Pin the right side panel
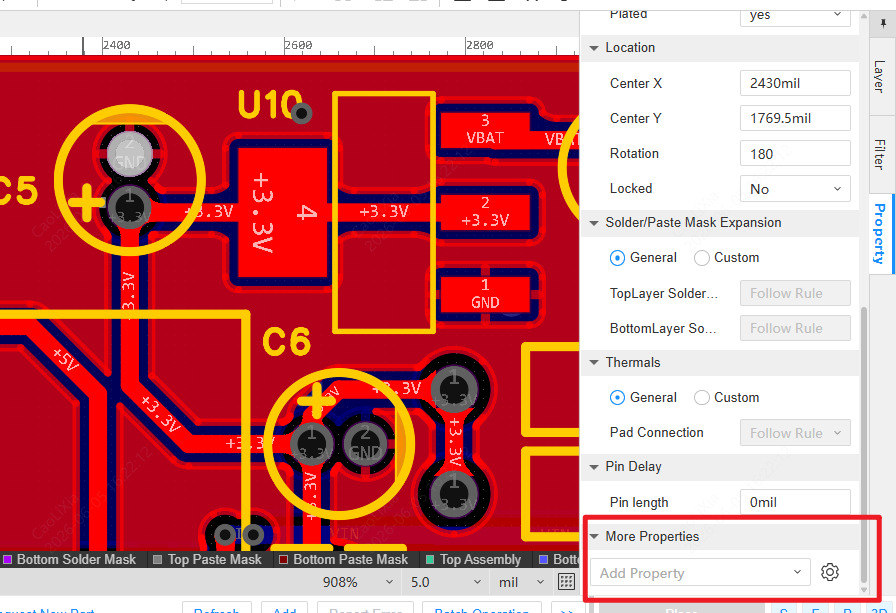Viewport: 896px width, 613px height. 883,24
